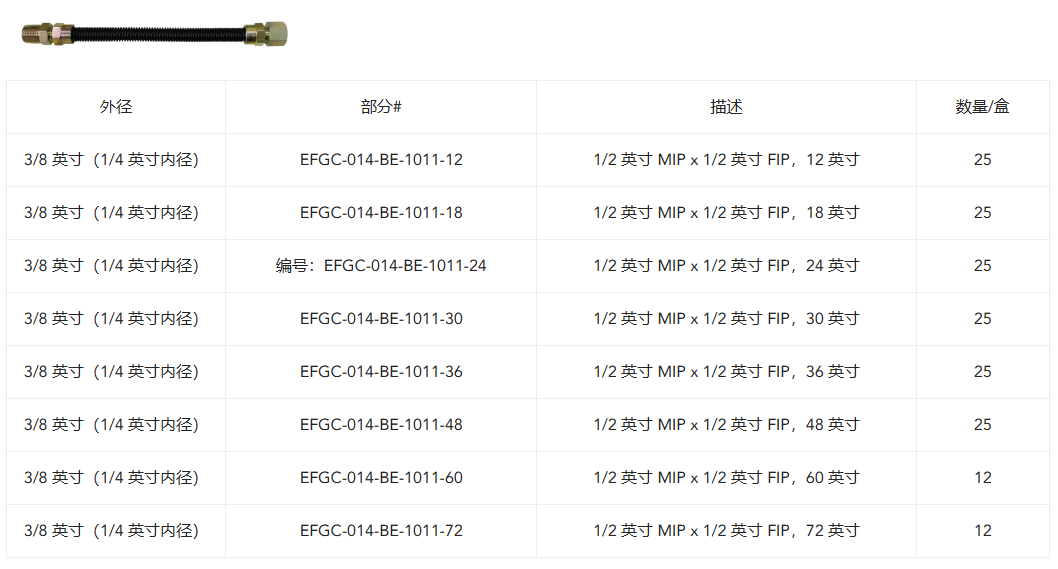This screenshot has height=569, width=1058.
Task: Select part number EFGC-014-BE-1011-48
Action: point(381,425)
